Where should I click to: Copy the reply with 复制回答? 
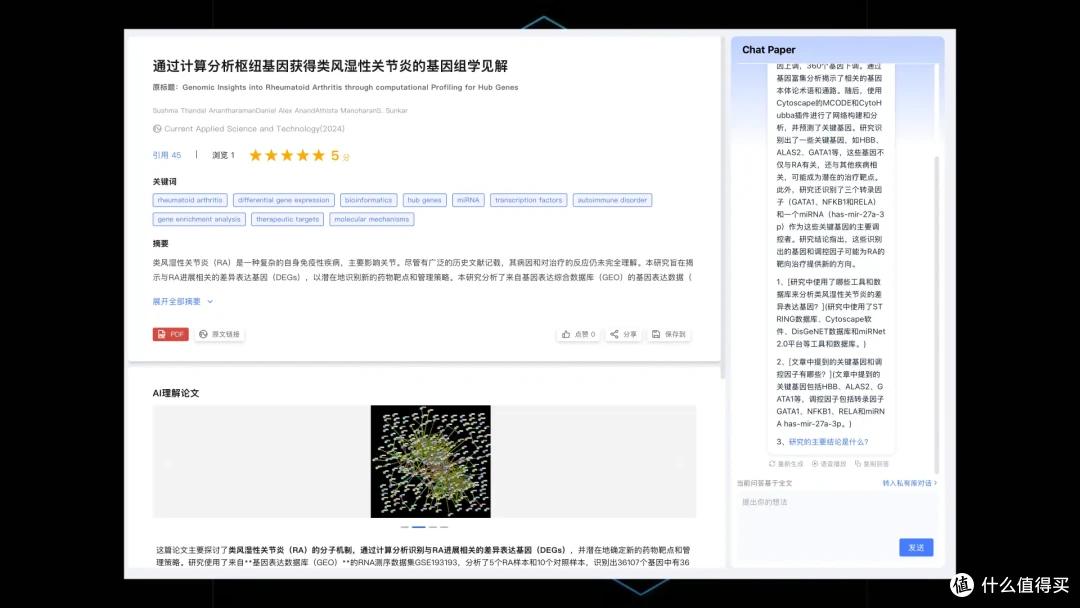[872, 464]
